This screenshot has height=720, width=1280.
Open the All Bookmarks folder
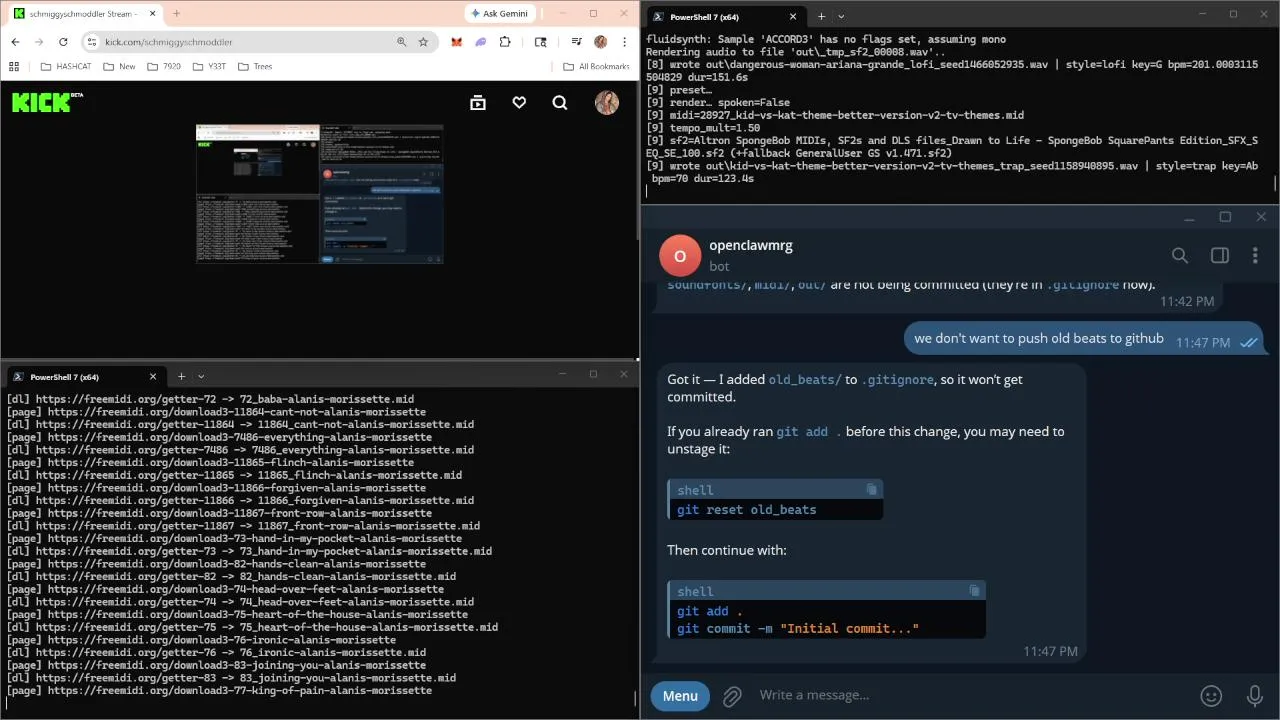596,66
